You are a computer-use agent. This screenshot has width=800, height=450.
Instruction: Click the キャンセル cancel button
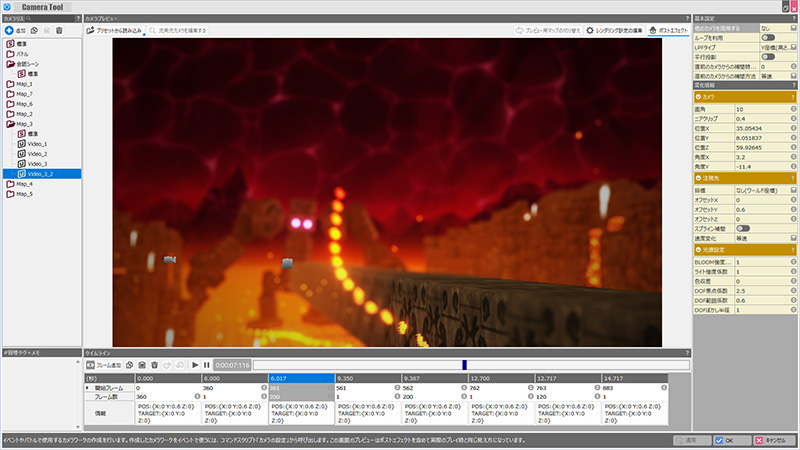click(770, 440)
